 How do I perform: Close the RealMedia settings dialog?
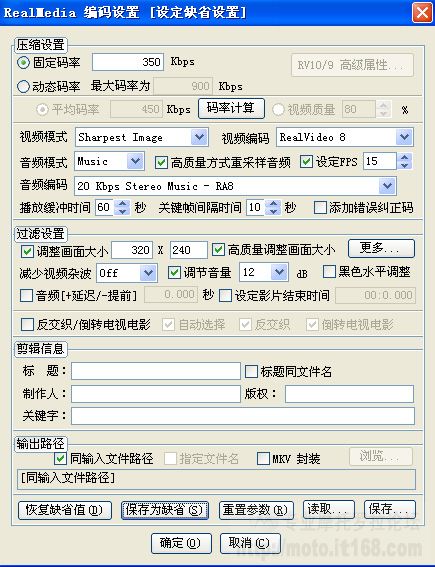(422, 12)
